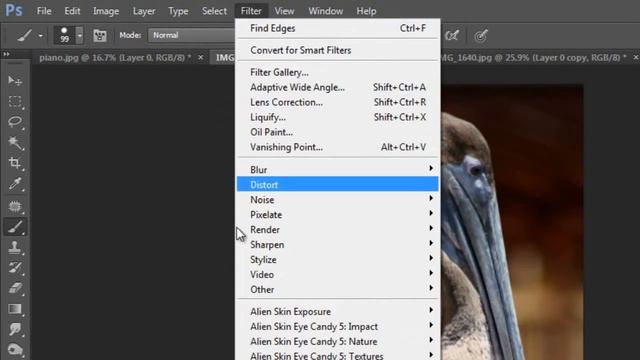Click the airbrush-style icon in options bar

coord(452,36)
